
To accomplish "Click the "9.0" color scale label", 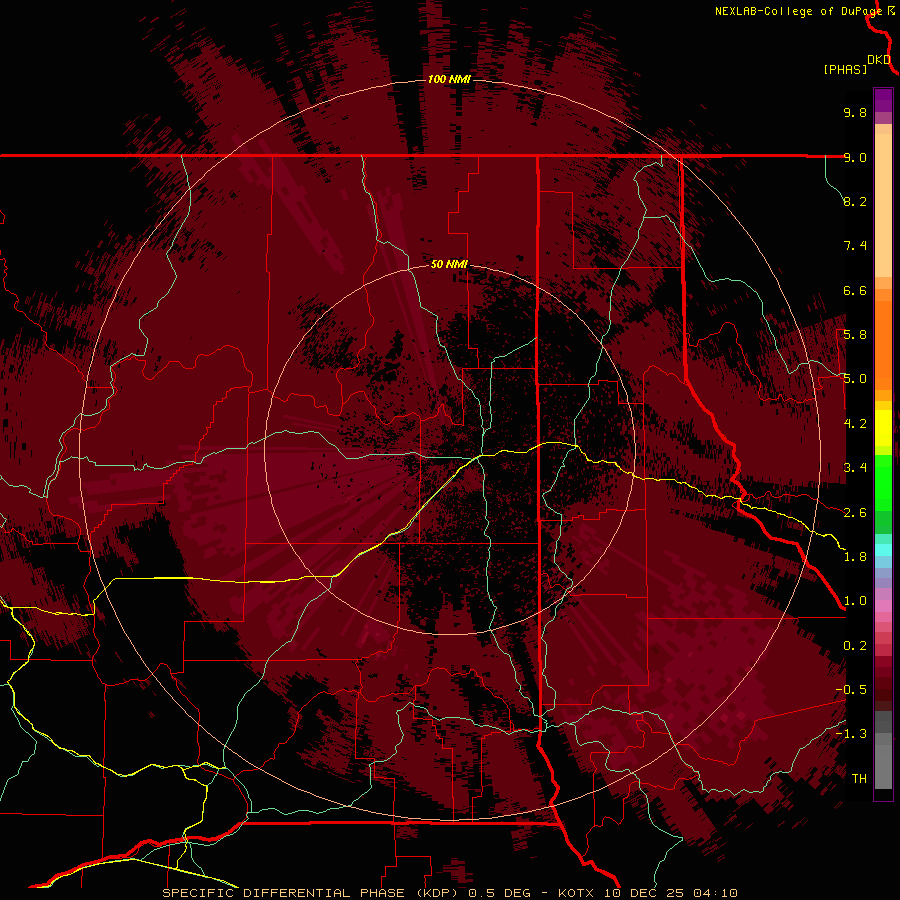I will (x=855, y=157).
